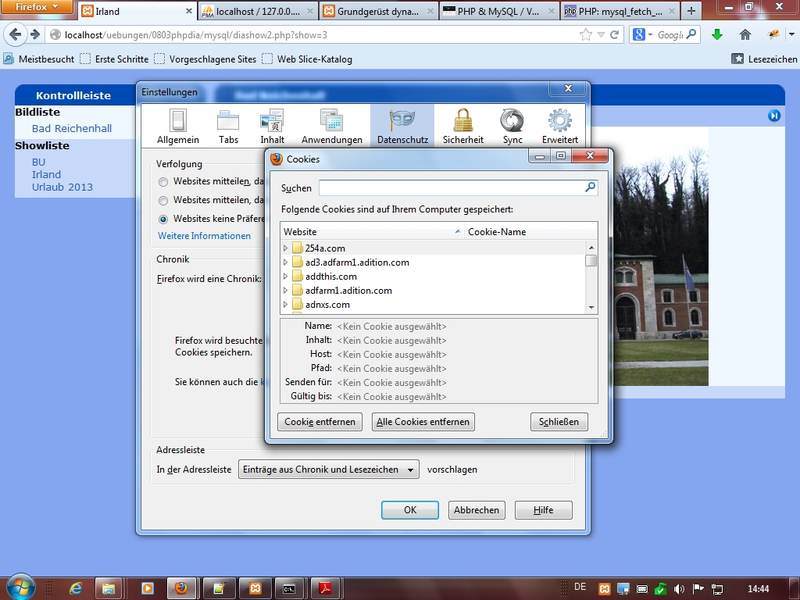Select 'Websites keine Präferenz' radio button
Image resolution: width=800 pixels, height=600 pixels.
163,218
